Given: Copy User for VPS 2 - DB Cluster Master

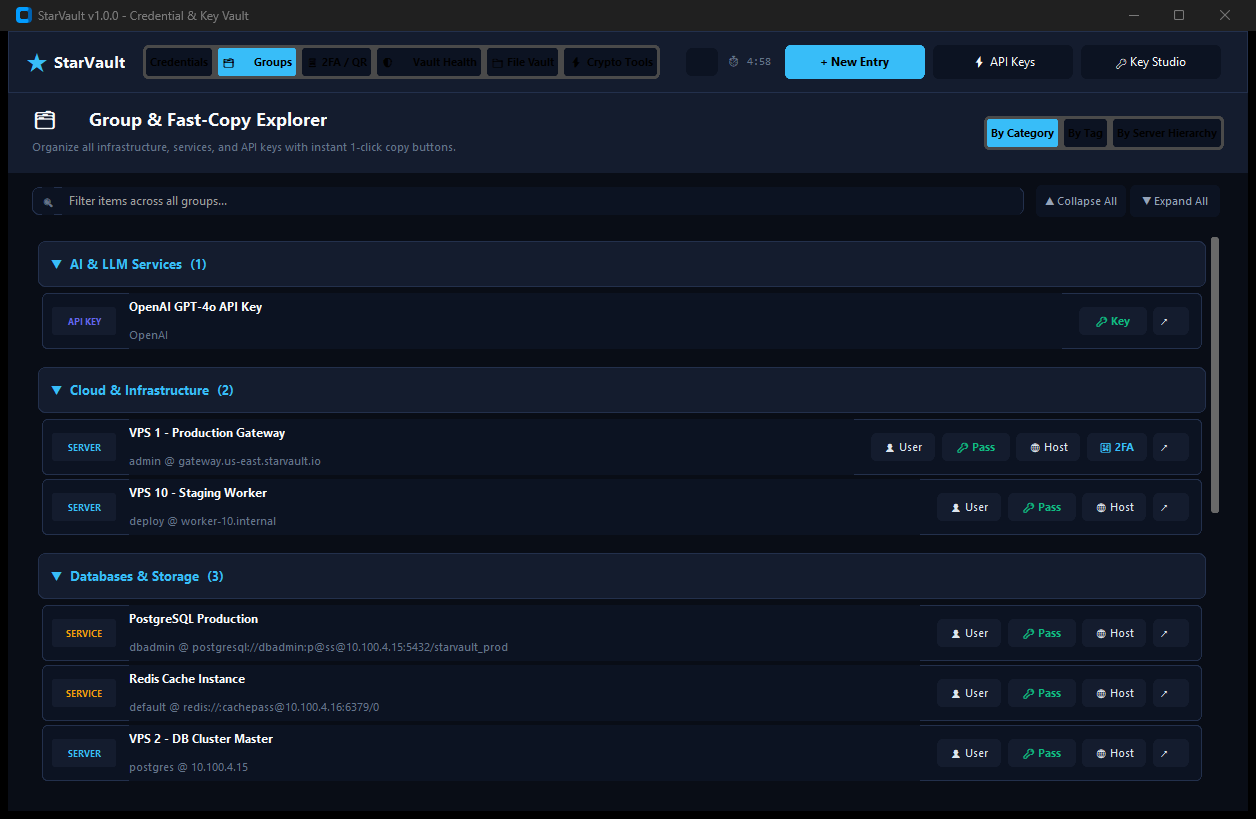Looking at the screenshot, I should [x=969, y=753].
